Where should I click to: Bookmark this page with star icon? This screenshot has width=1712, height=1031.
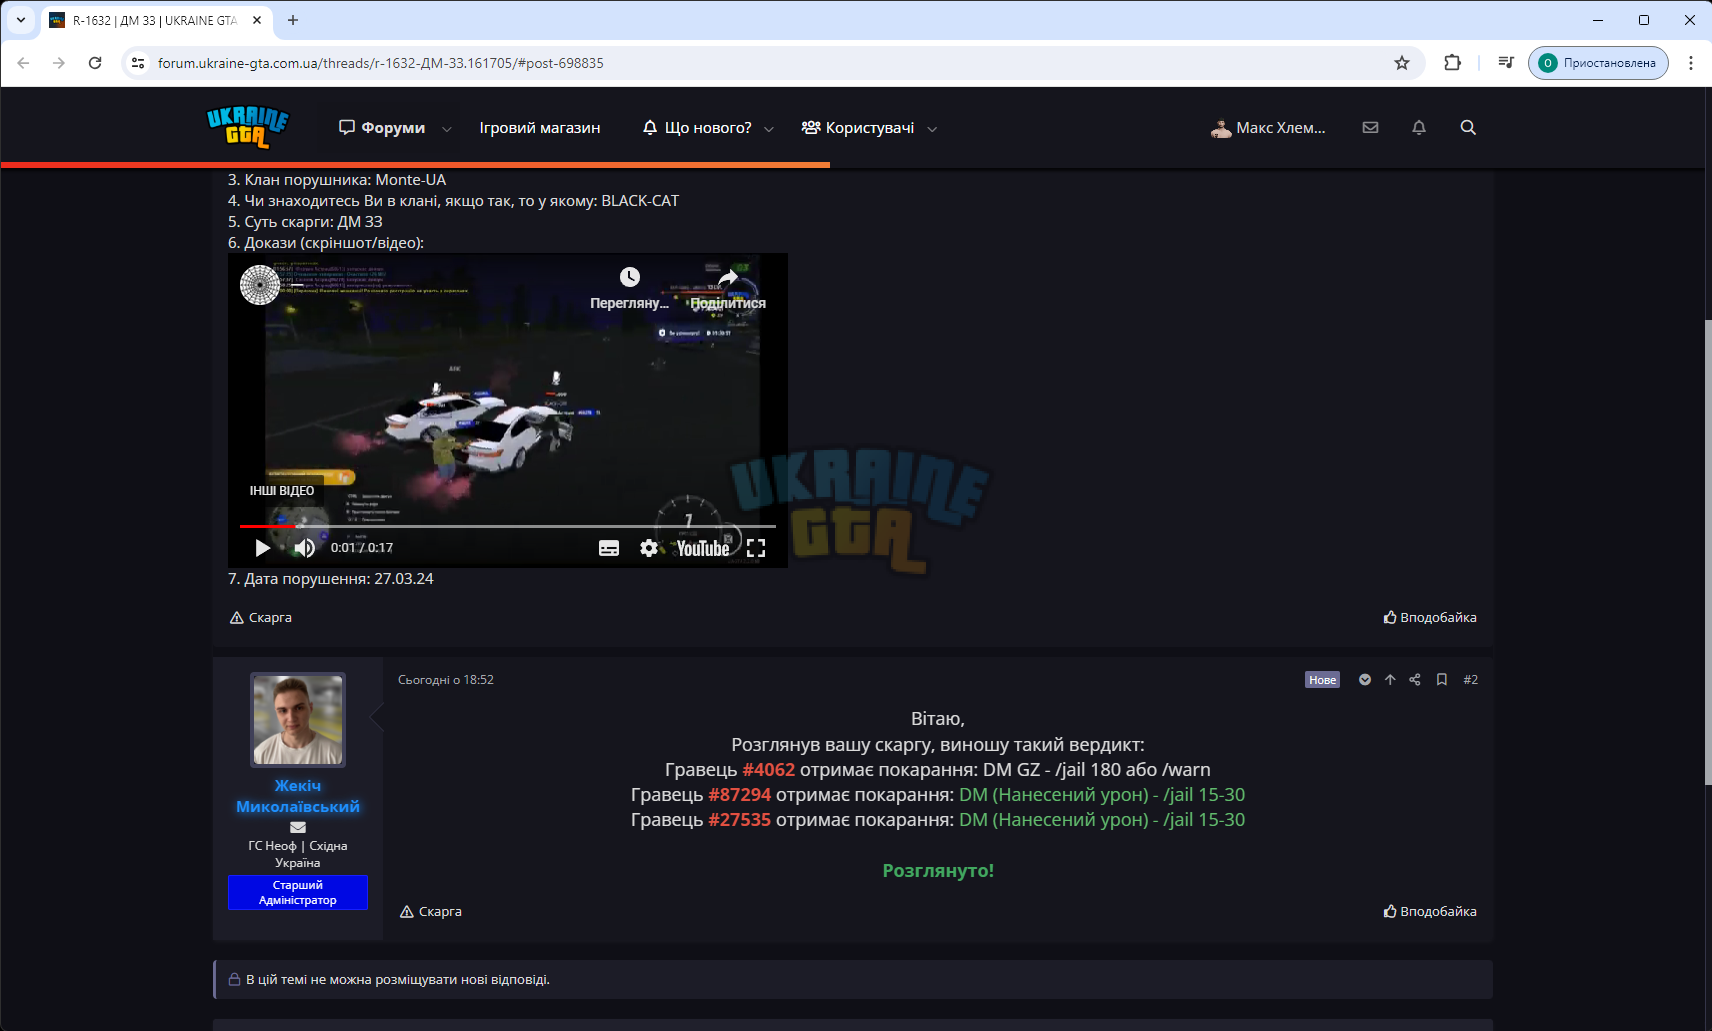point(1402,63)
